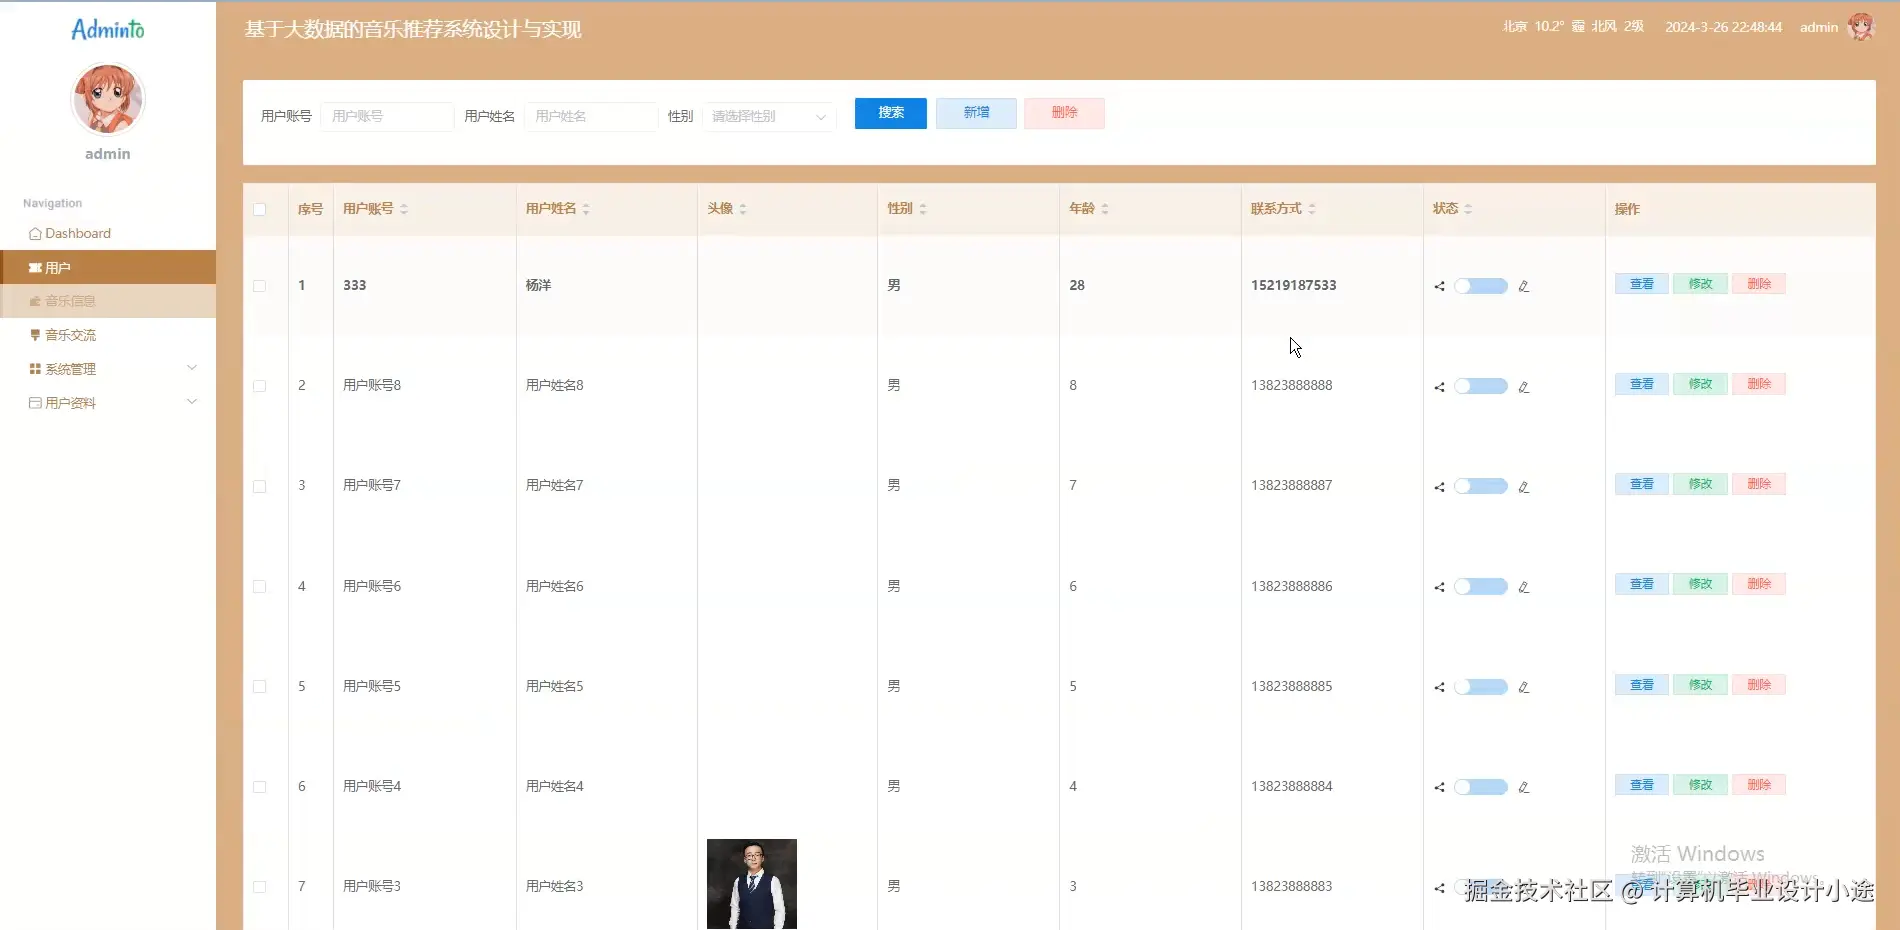Image resolution: width=1900 pixels, height=930 pixels.
Task: Click the share icon for 用户账号5
Action: pyautogui.click(x=1439, y=687)
